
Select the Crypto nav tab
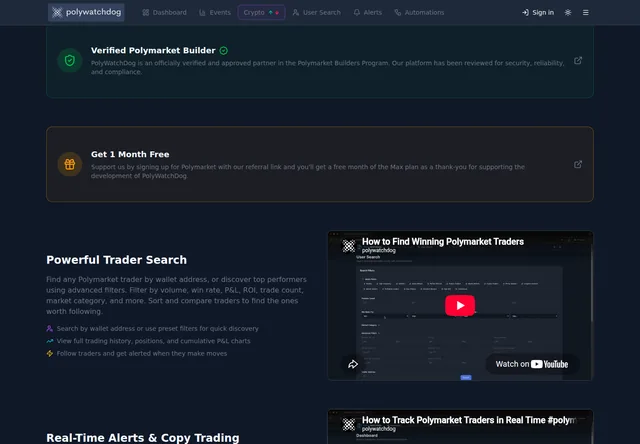tap(261, 13)
